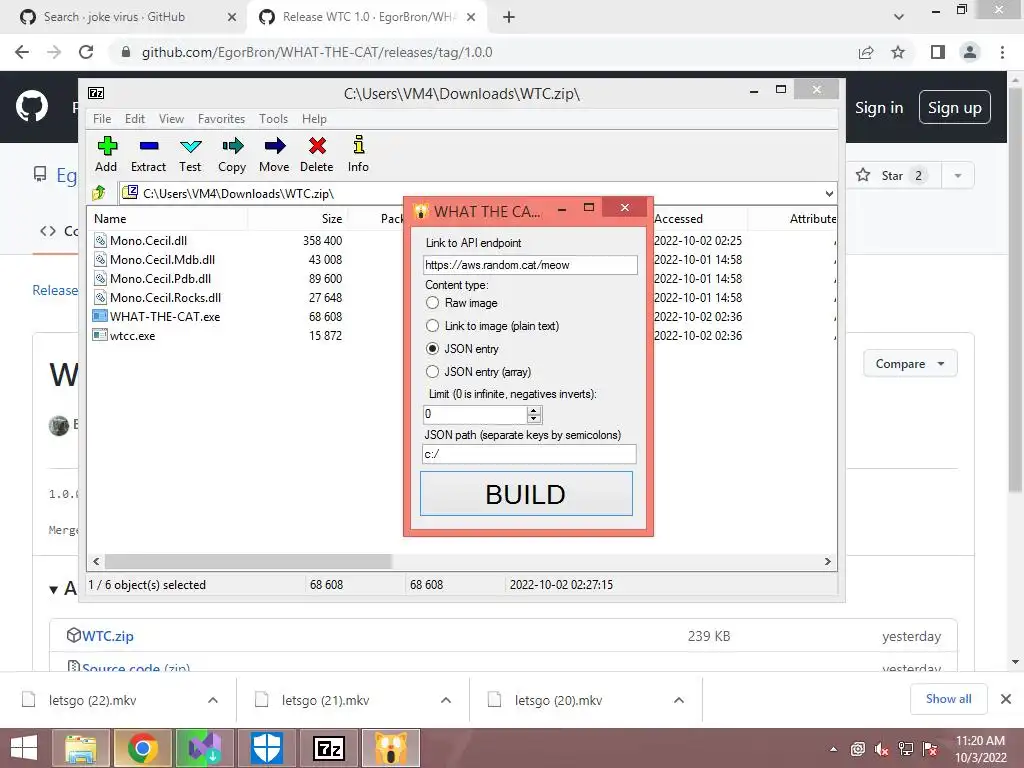Viewport: 1024px width, 768px height.
Task: Click the 7-Zip horizontal scrollbar thumb
Action: 248,562
